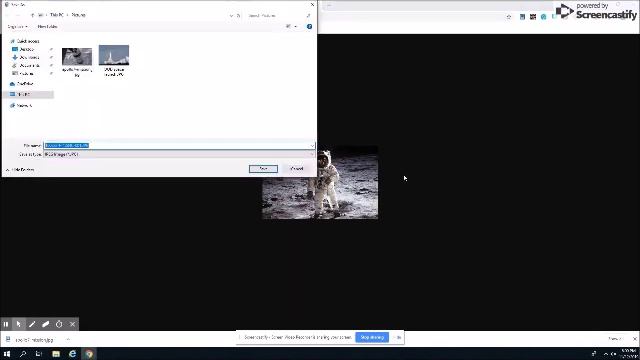Click the refresh button beside address bar
The image size is (640, 360).
(238, 16)
